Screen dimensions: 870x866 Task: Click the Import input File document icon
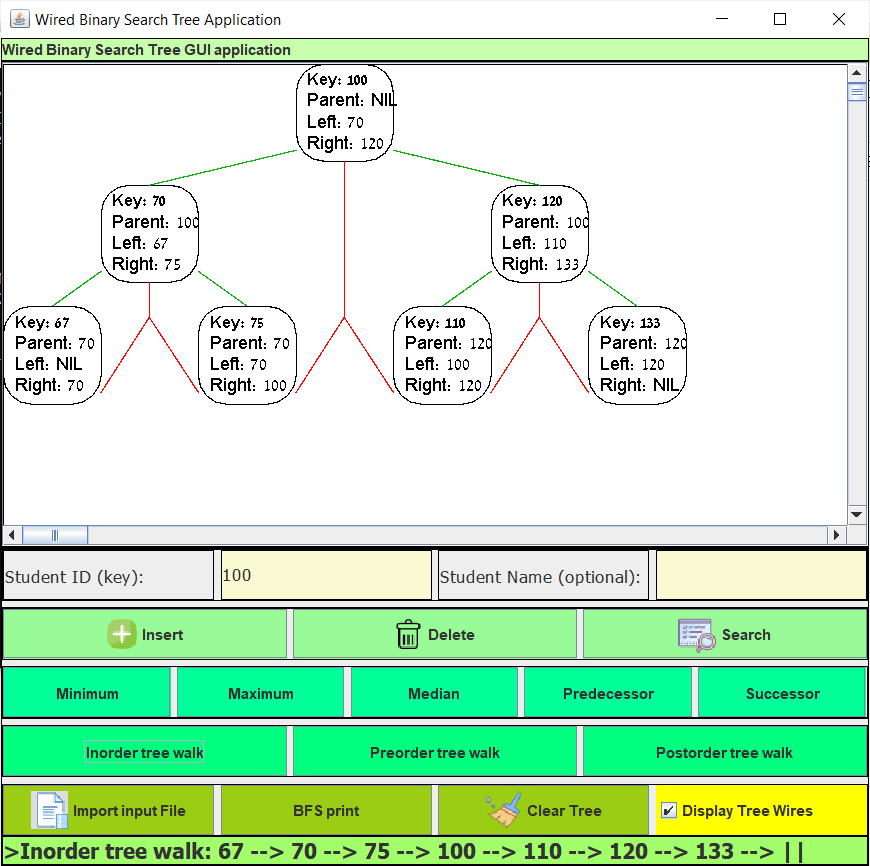49,810
